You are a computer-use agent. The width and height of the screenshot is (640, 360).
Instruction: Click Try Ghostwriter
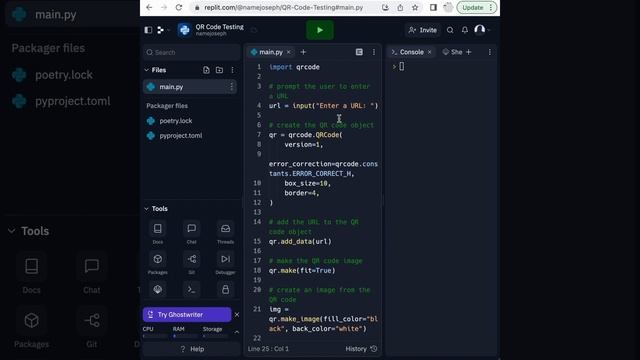coord(187,315)
